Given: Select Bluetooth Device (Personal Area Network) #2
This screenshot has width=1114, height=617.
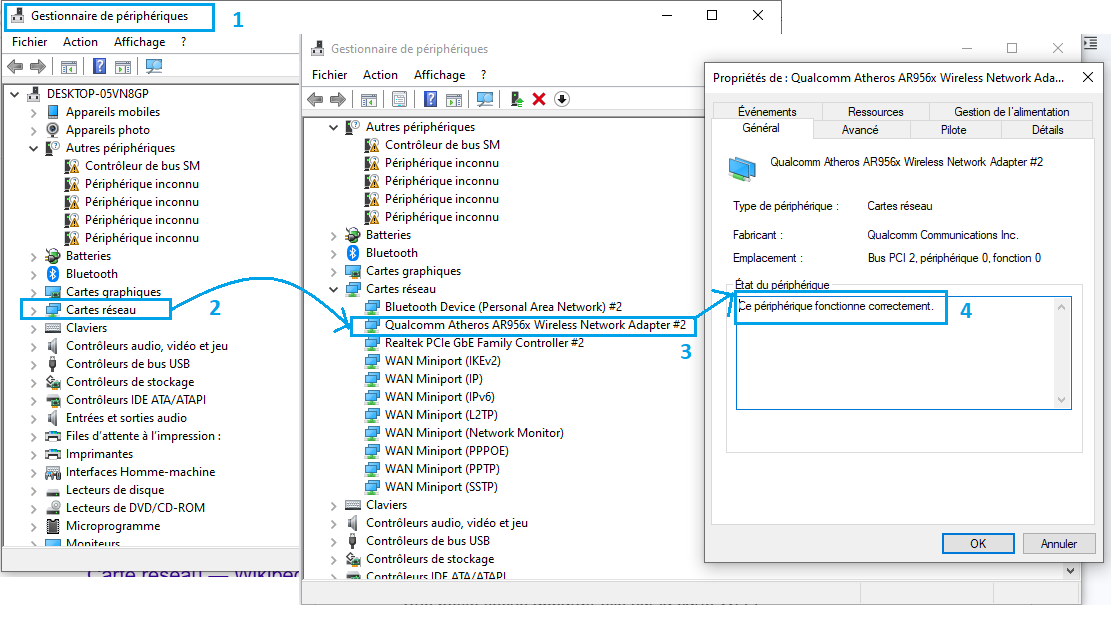Looking at the screenshot, I should pos(503,307).
